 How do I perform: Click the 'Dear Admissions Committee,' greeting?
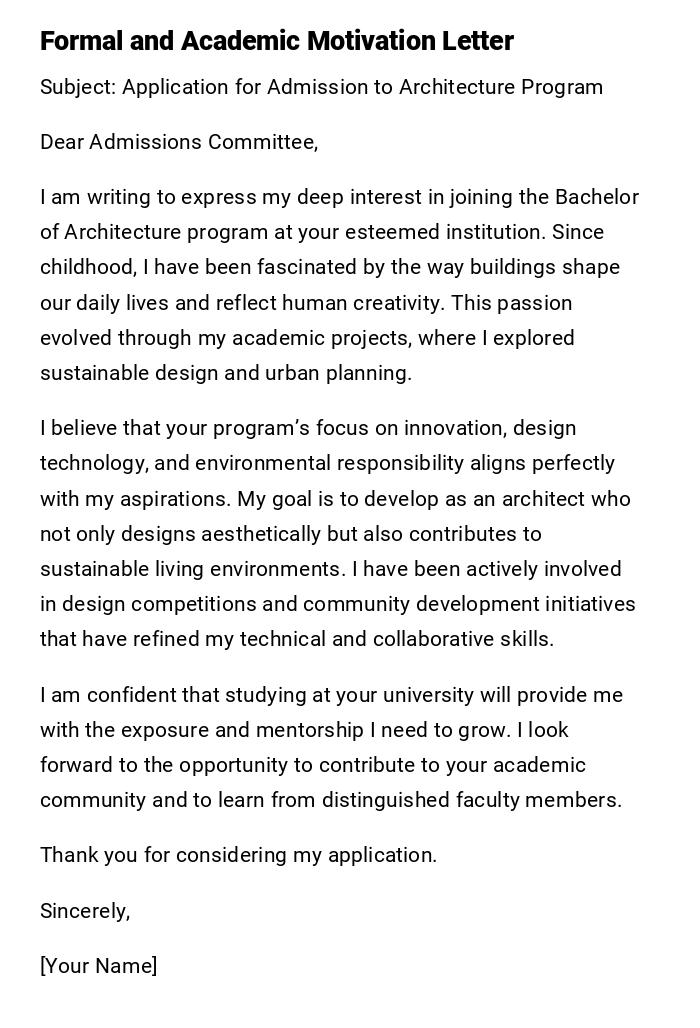pos(179,142)
